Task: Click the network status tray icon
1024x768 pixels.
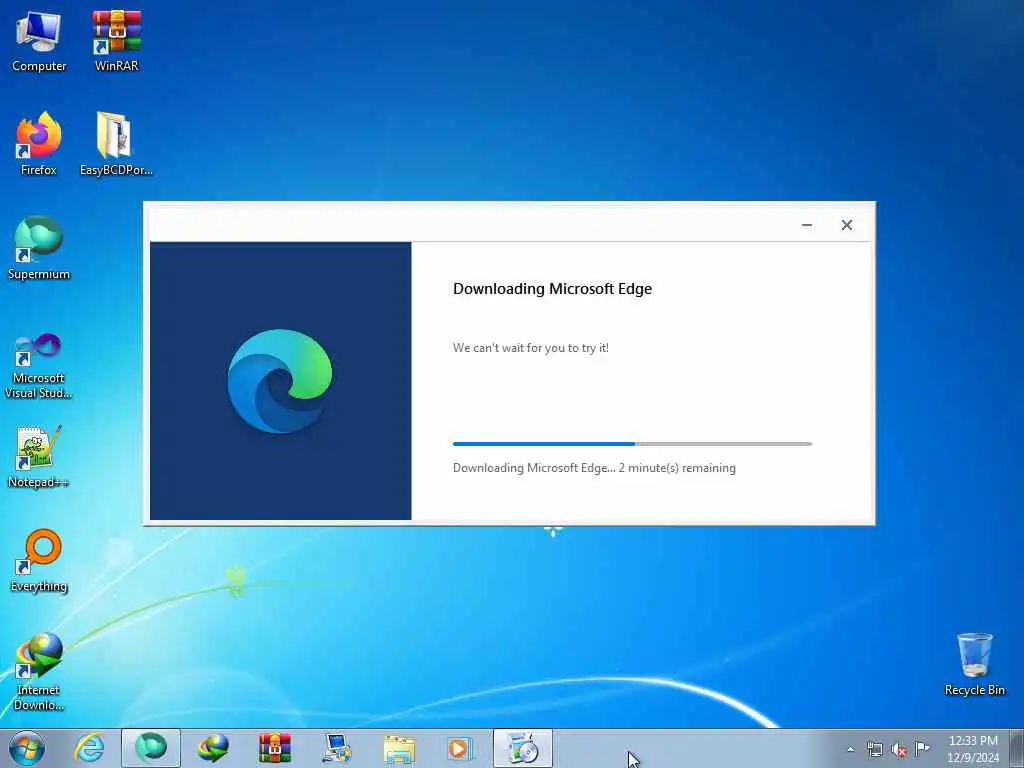Action: tap(874, 749)
